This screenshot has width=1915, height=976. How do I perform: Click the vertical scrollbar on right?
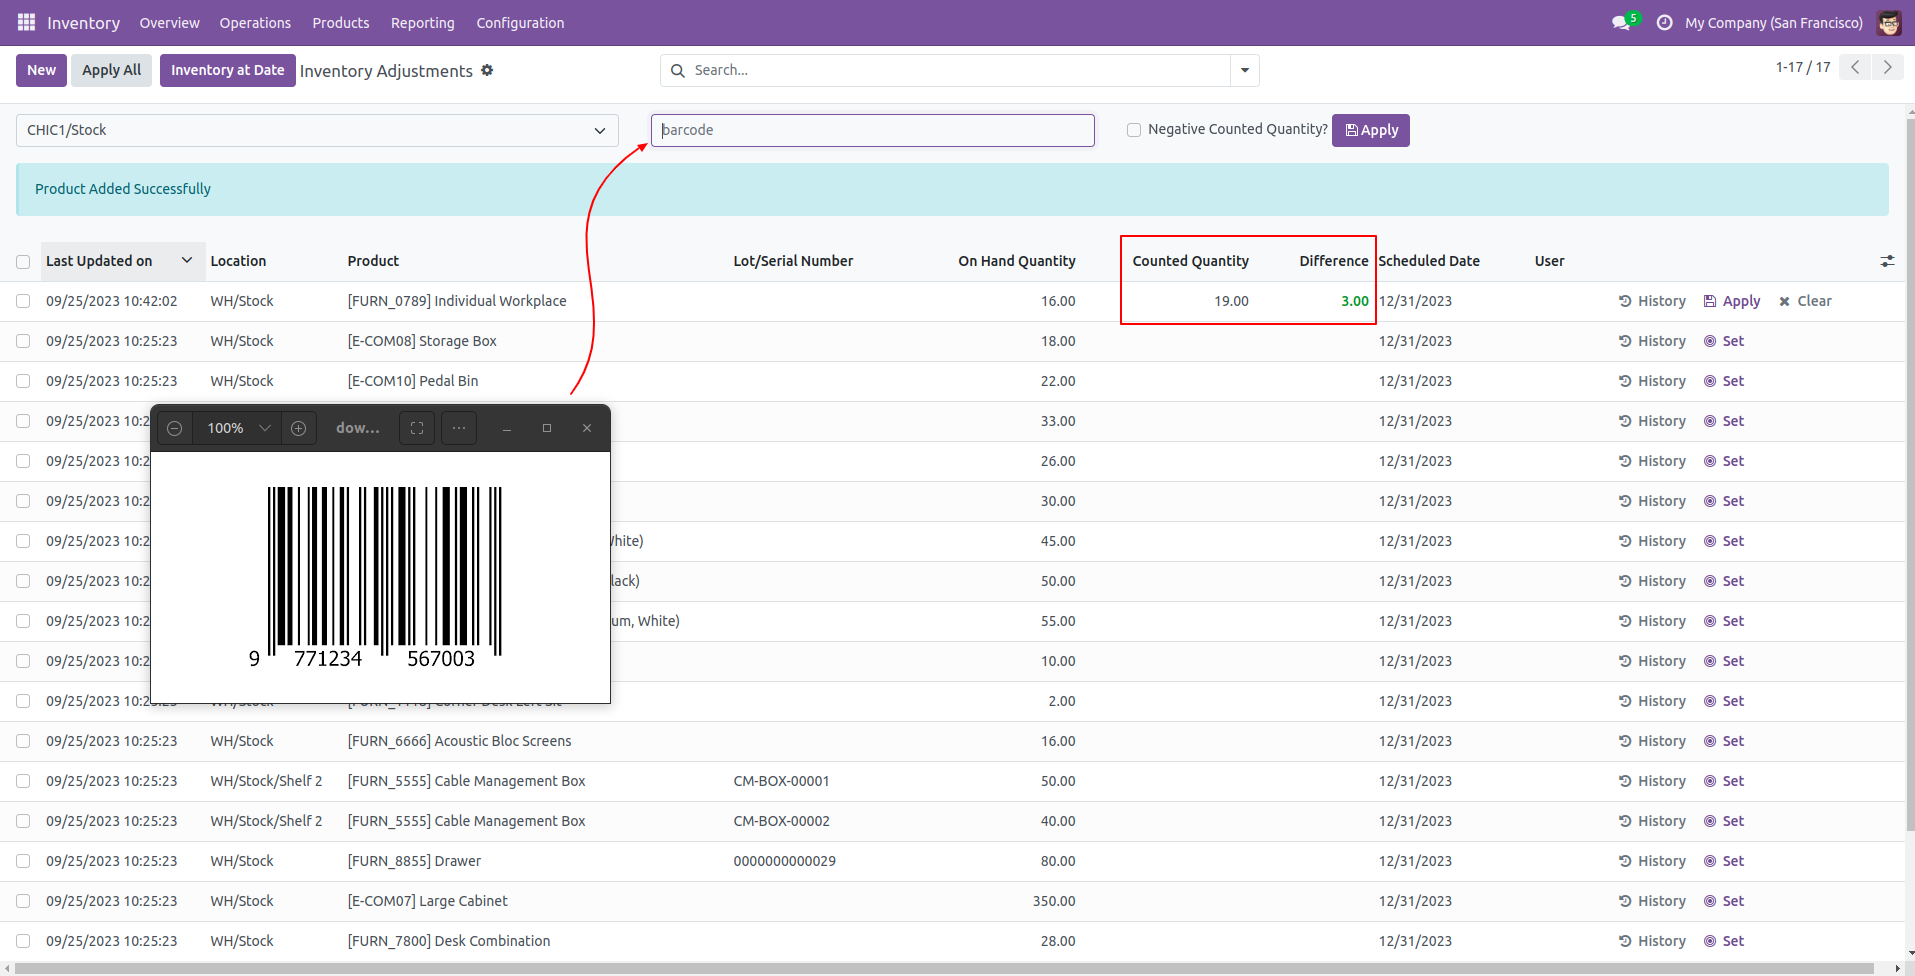click(x=1910, y=475)
